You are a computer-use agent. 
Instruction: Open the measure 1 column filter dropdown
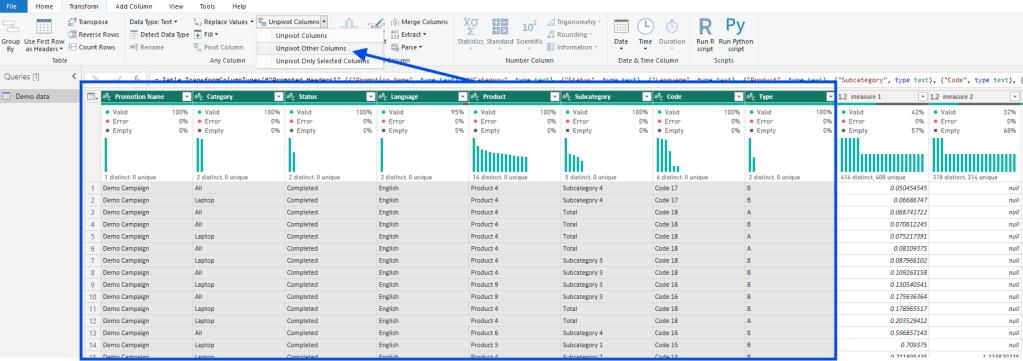pos(923,97)
